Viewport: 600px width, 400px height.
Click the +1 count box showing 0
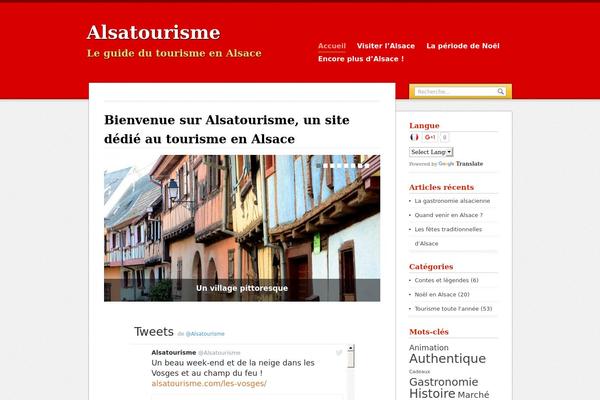click(444, 137)
